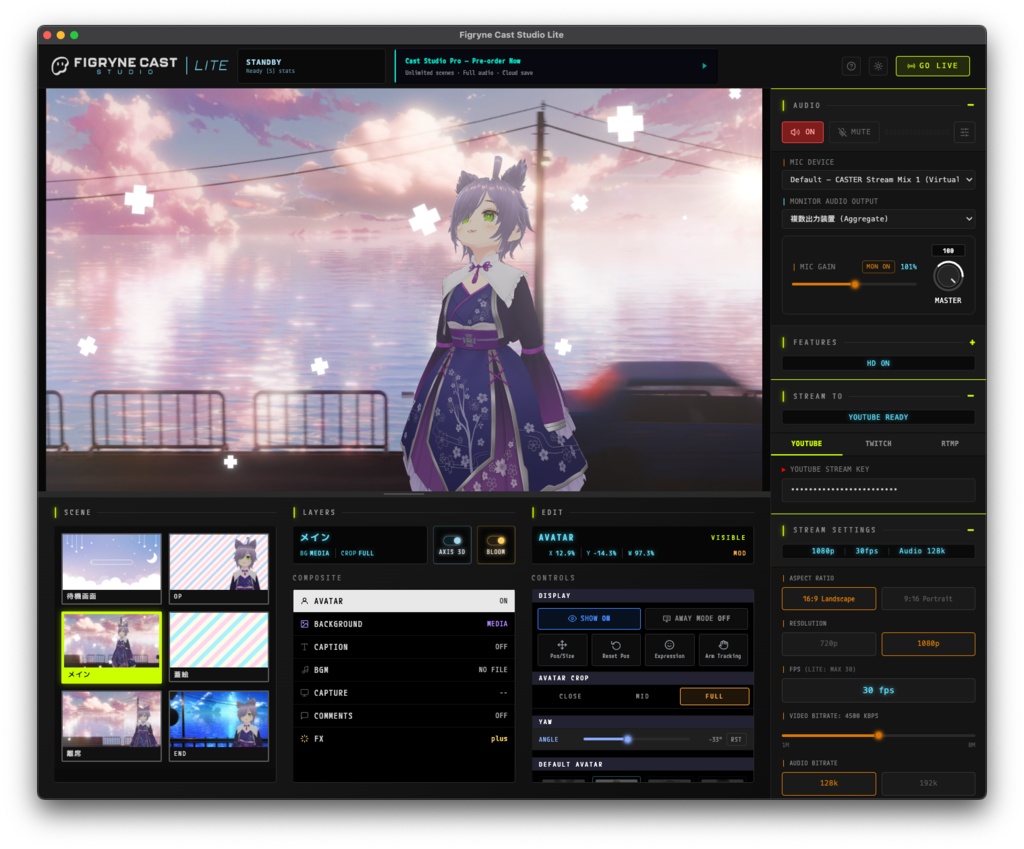Screen dimensions: 1024x849
Task: Click the YouTube Stream Key field
Action: click(x=878, y=490)
